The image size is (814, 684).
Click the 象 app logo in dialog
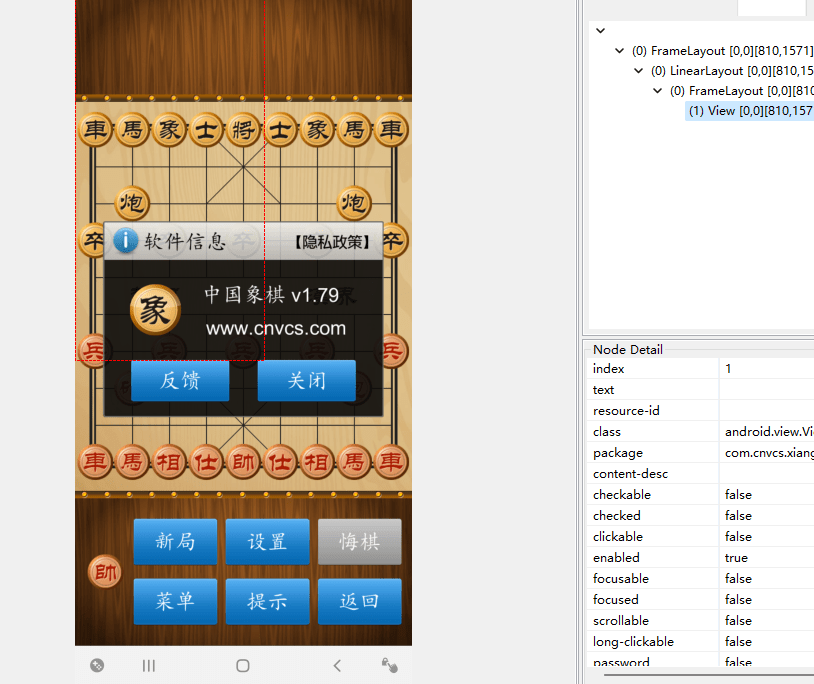[x=155, y=310]
